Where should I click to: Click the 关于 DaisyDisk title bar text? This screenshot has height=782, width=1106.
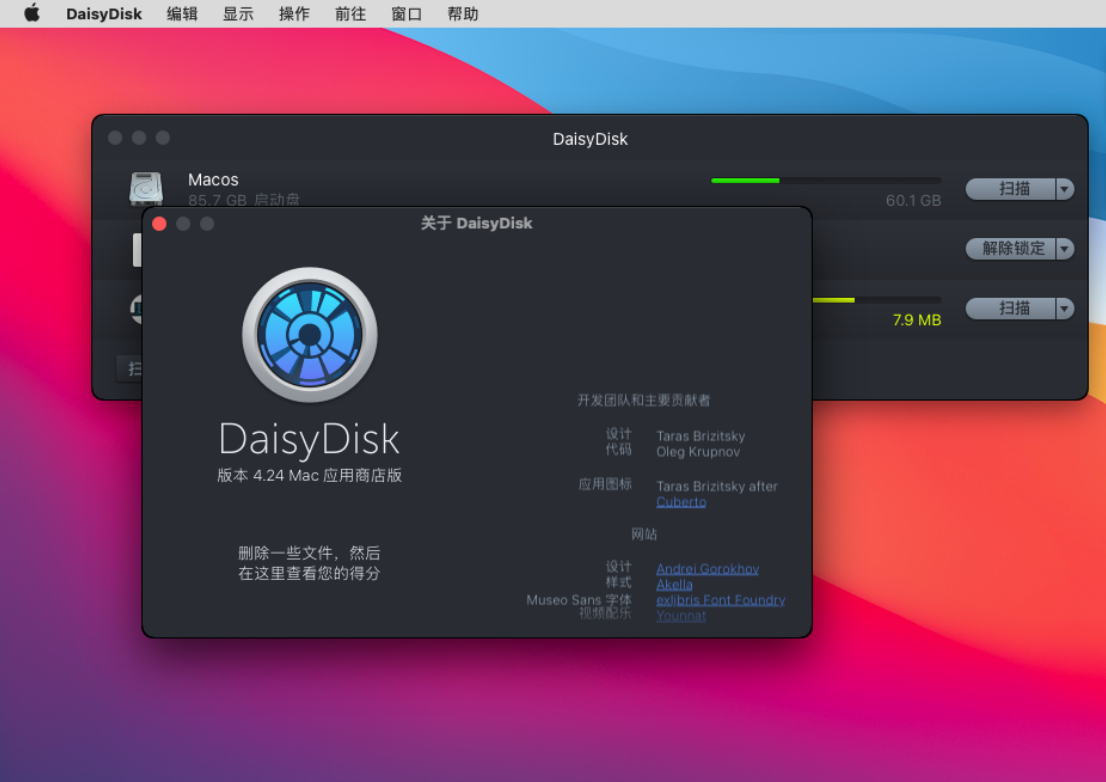tap(477, 224)
